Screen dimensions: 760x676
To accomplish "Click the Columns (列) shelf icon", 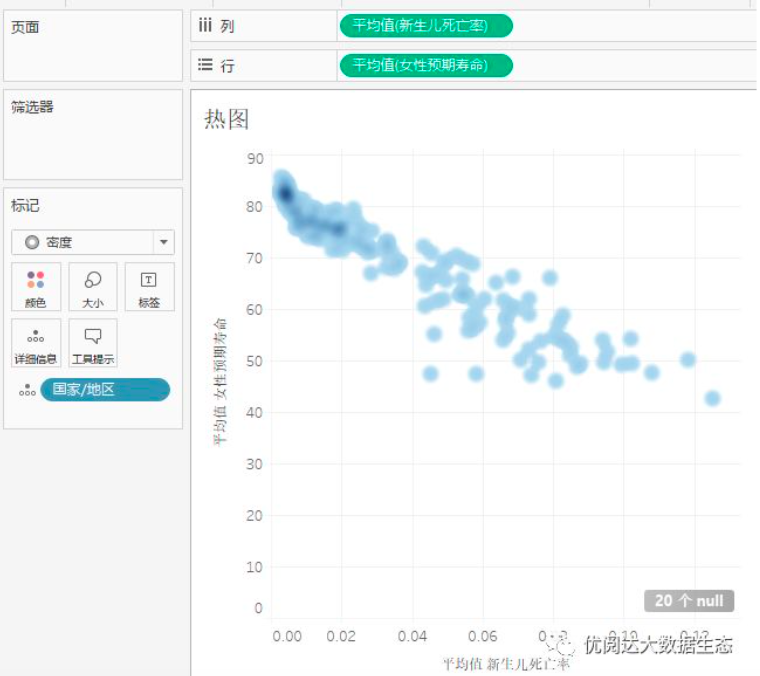I will click(205, 26).
